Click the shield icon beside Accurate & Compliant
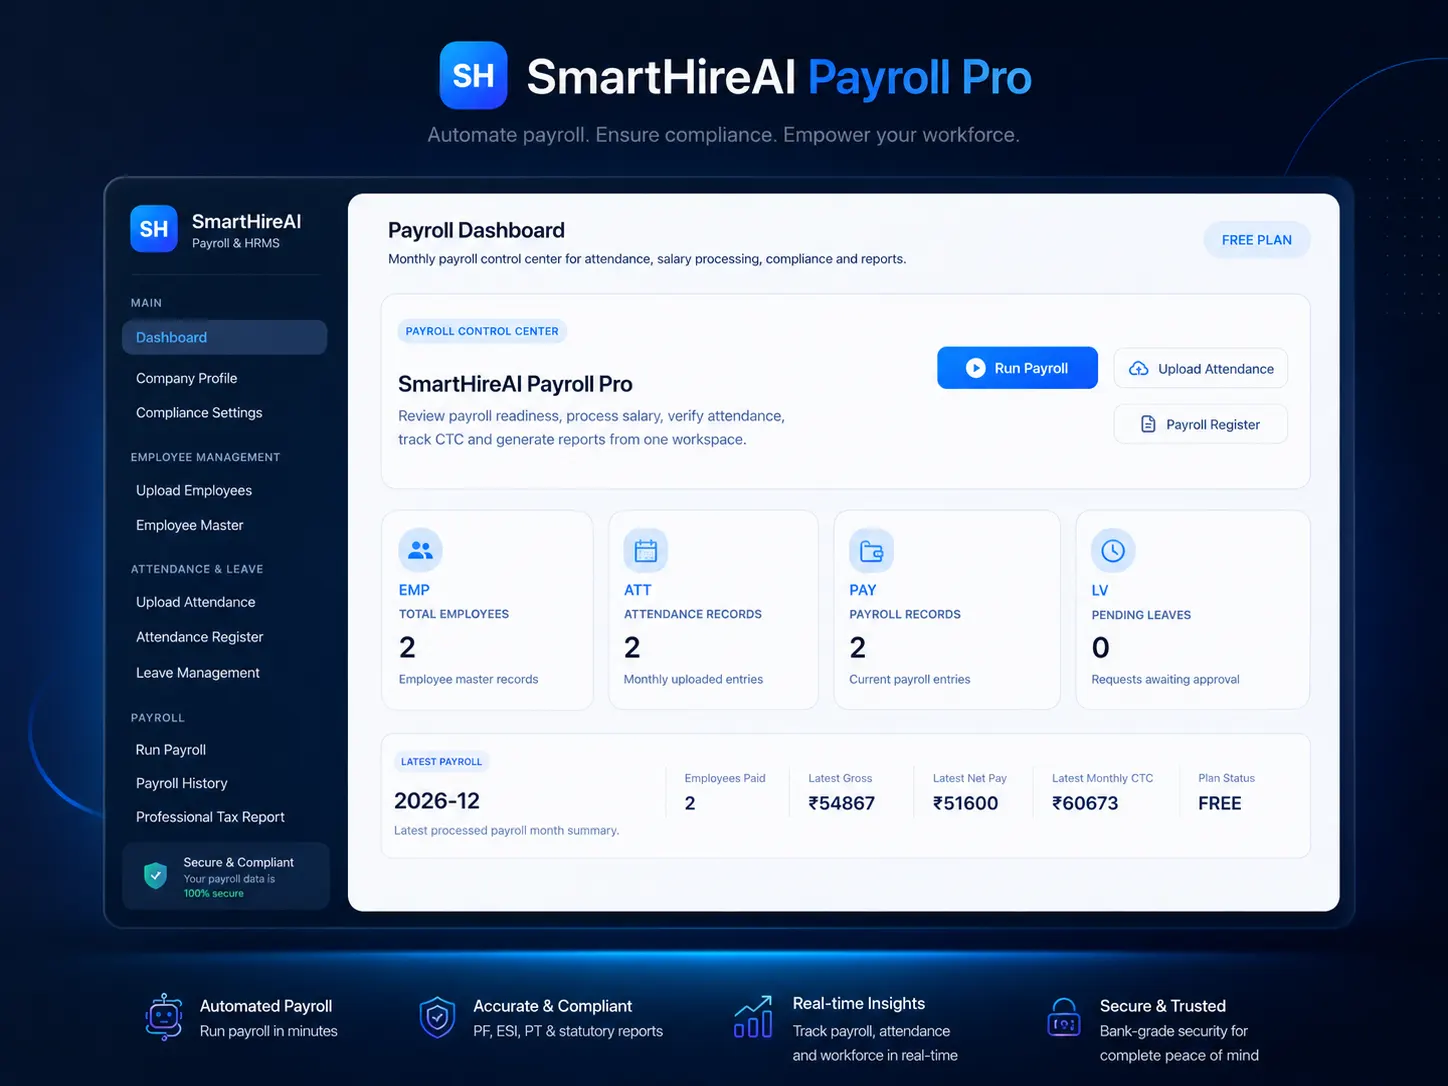This screenshot has height=1086, width=1448. point(437,1017)
